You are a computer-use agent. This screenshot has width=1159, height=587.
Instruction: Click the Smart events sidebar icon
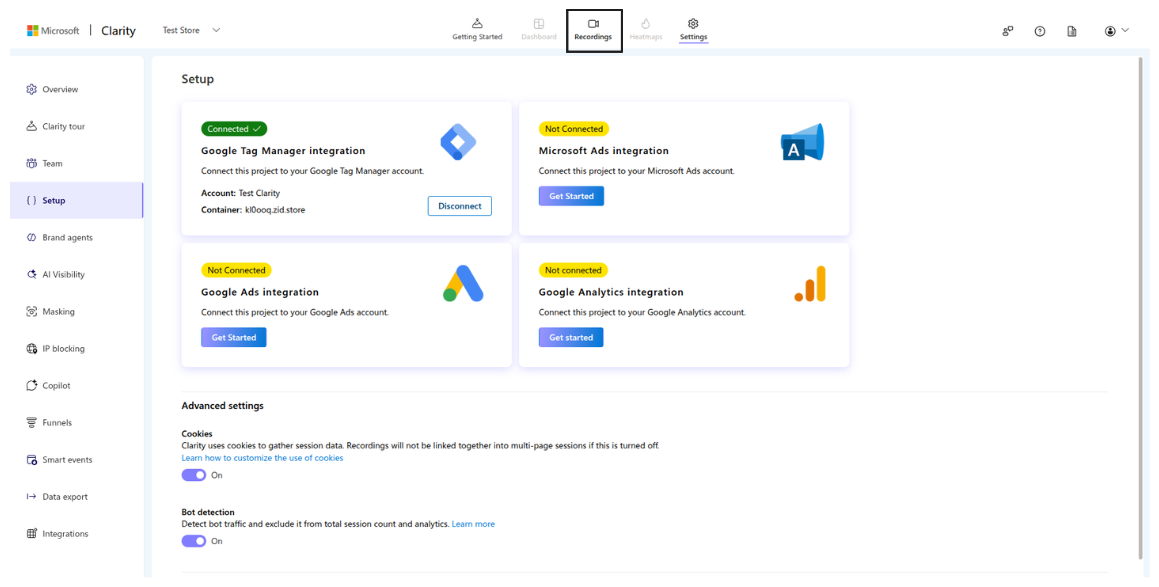pyautogui.click(x=31, y=459)
